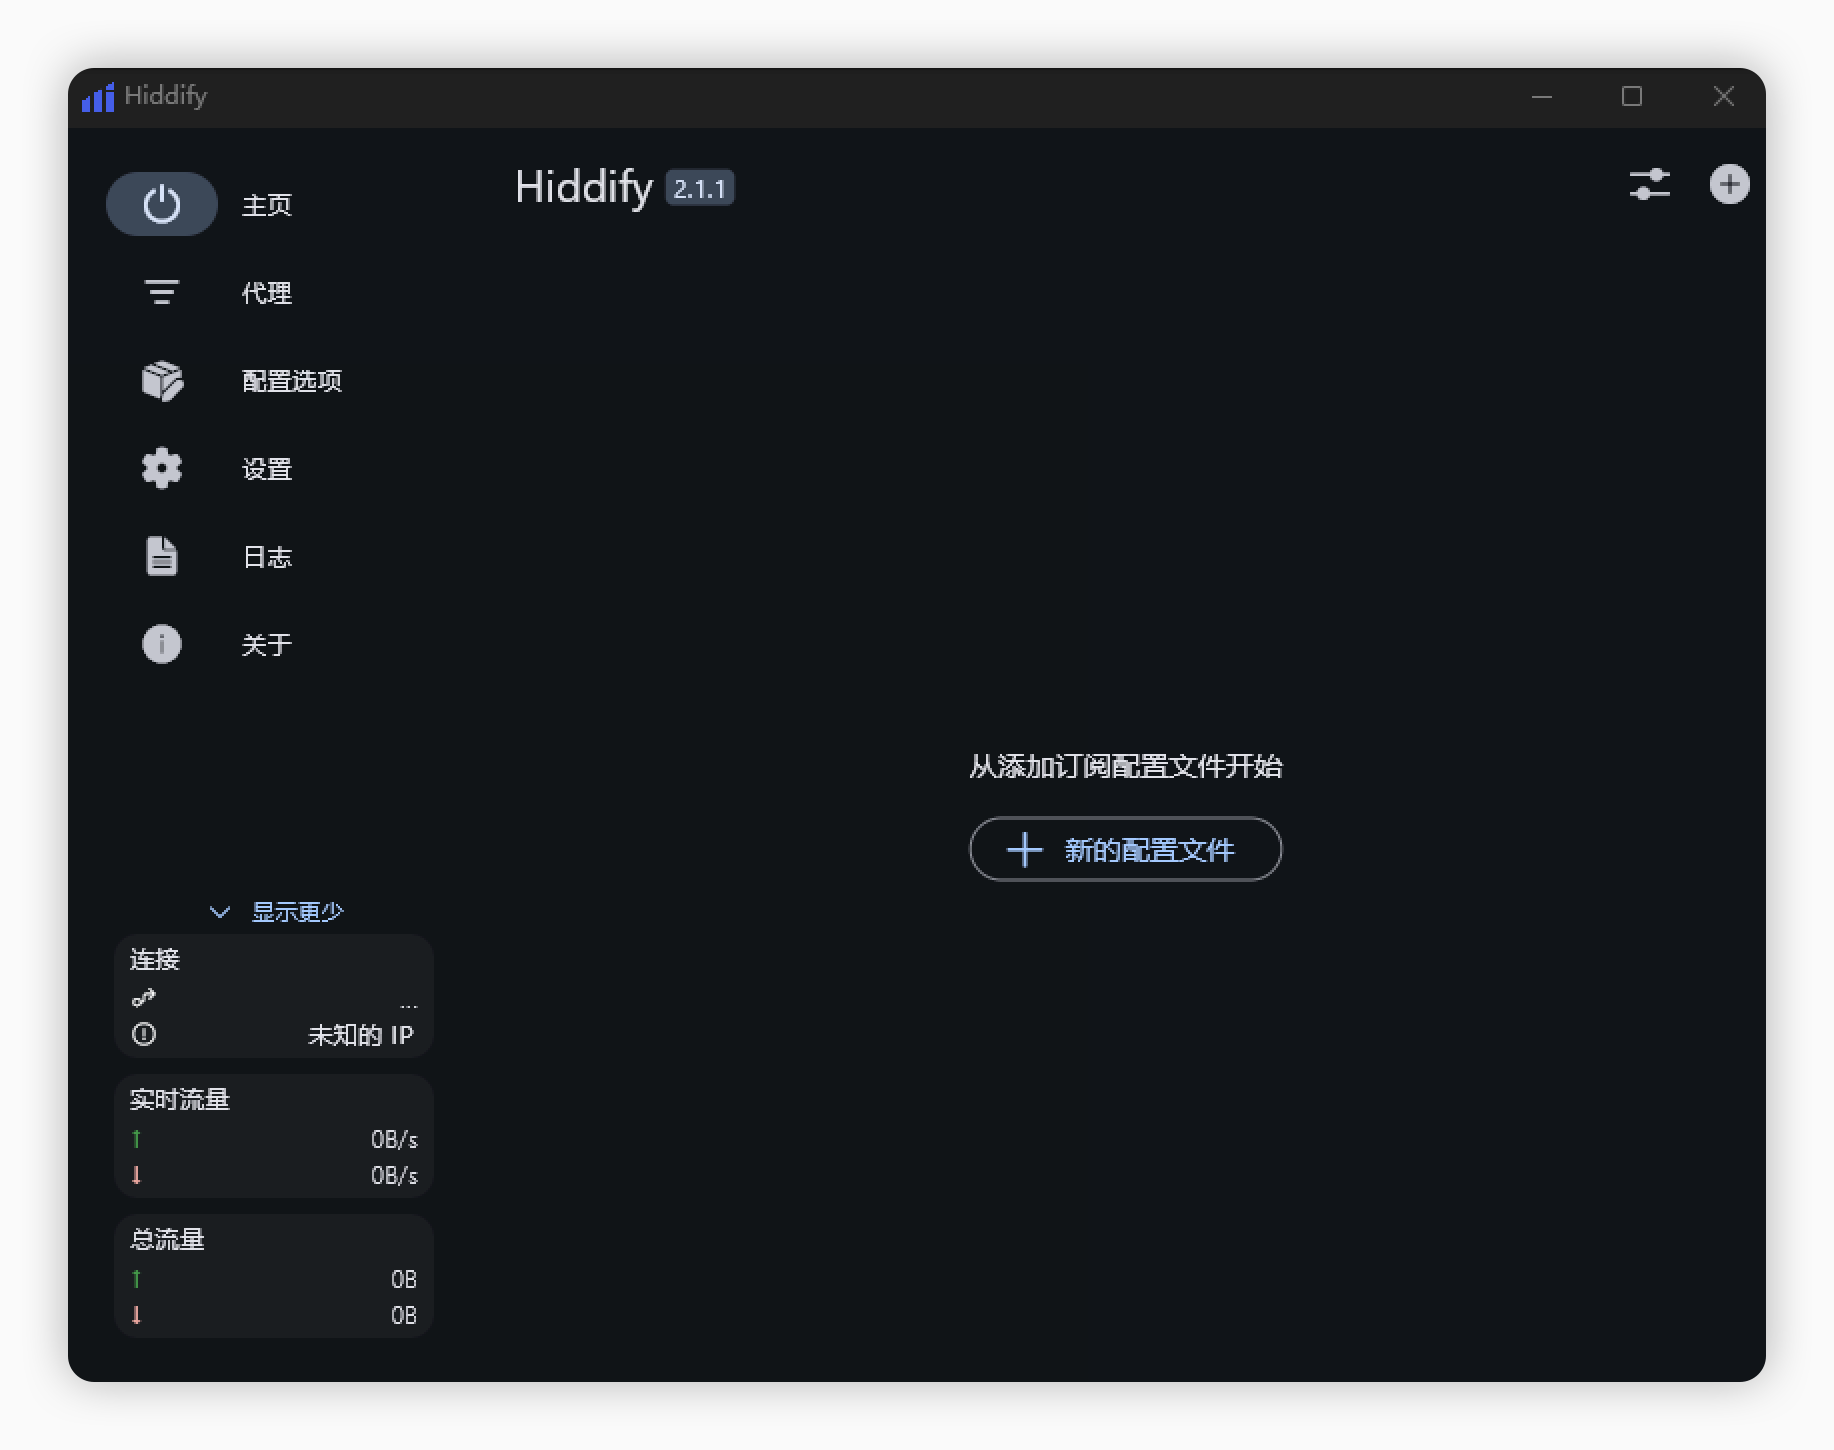Click the about info circle icon
This screenshot has width=1834, height=1450.
(x=161, y=644)
